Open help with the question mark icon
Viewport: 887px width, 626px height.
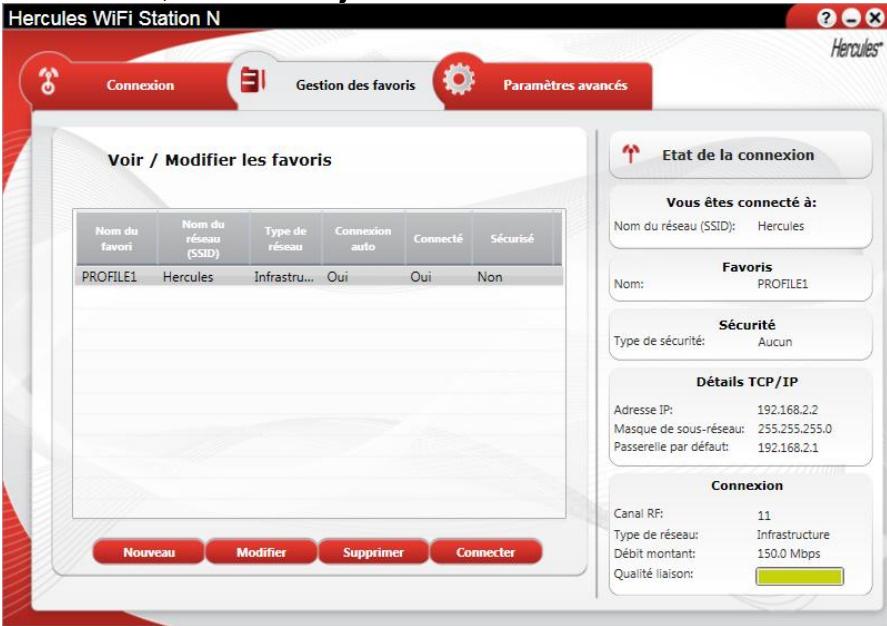coord(826,18)
